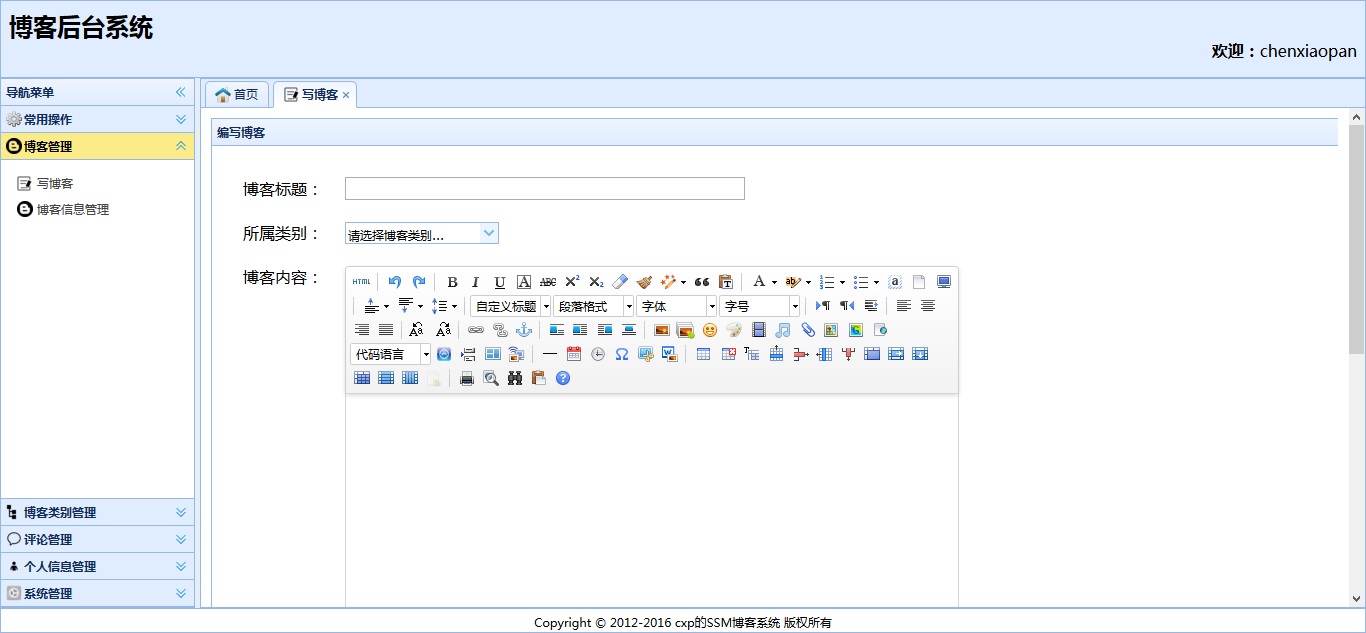Undo the last edit in the editor
This screenshot has width=1366, height=633.
[x=394, y=281]
